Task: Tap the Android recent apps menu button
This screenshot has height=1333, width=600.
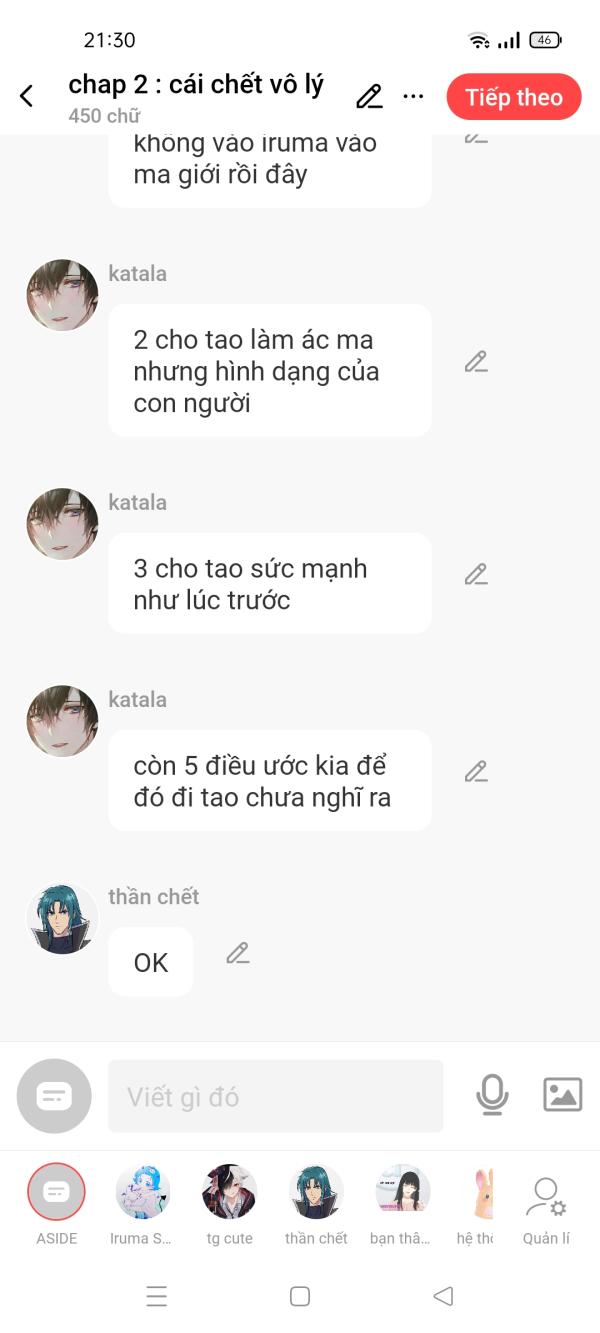Action: click(x=157, y=1296)
